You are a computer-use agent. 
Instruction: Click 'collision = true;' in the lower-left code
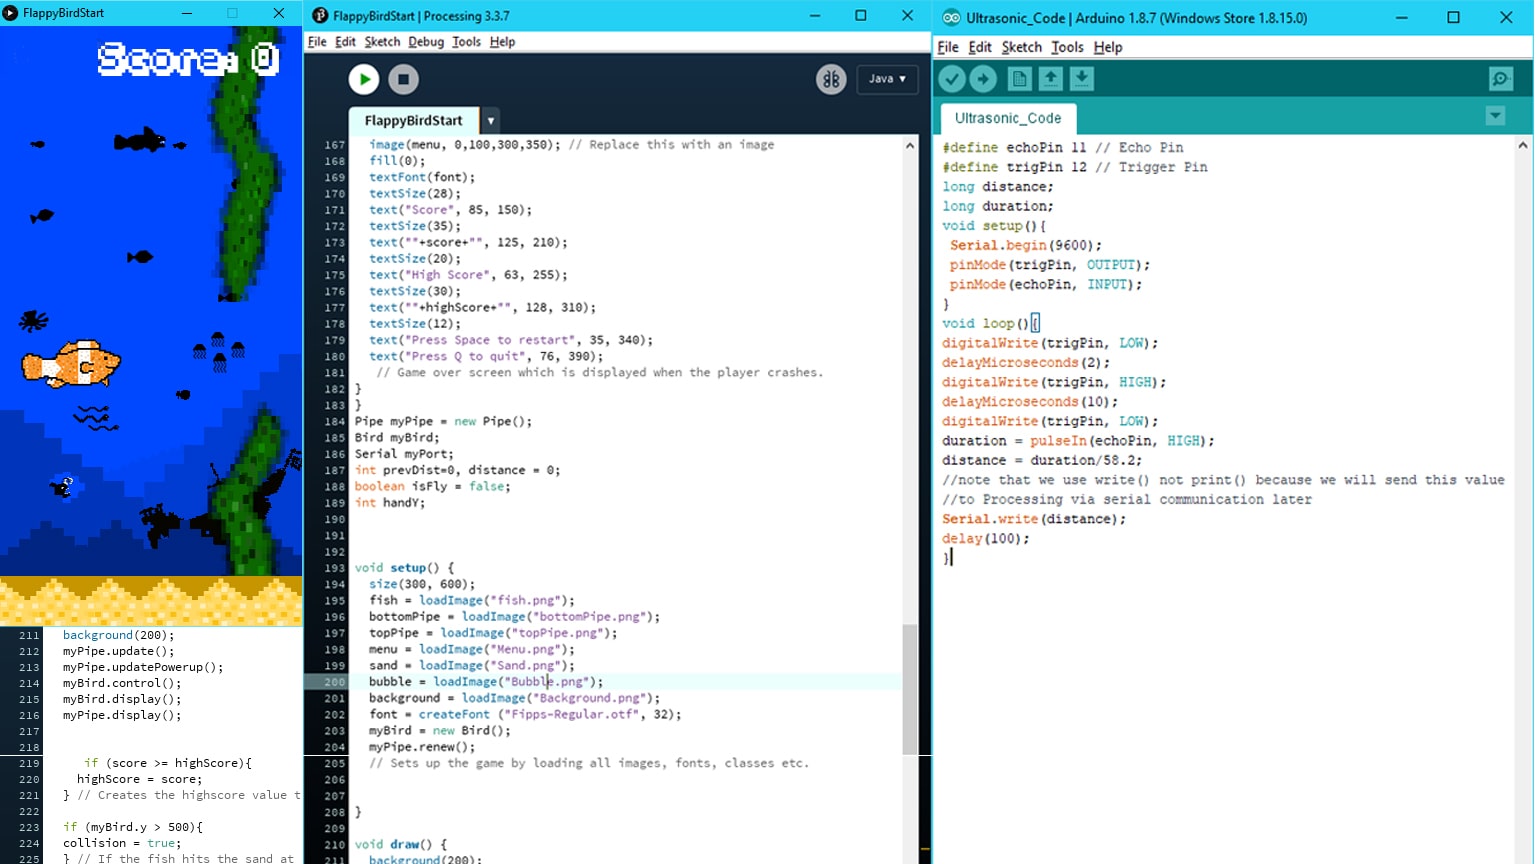click(x=122, y=843)
